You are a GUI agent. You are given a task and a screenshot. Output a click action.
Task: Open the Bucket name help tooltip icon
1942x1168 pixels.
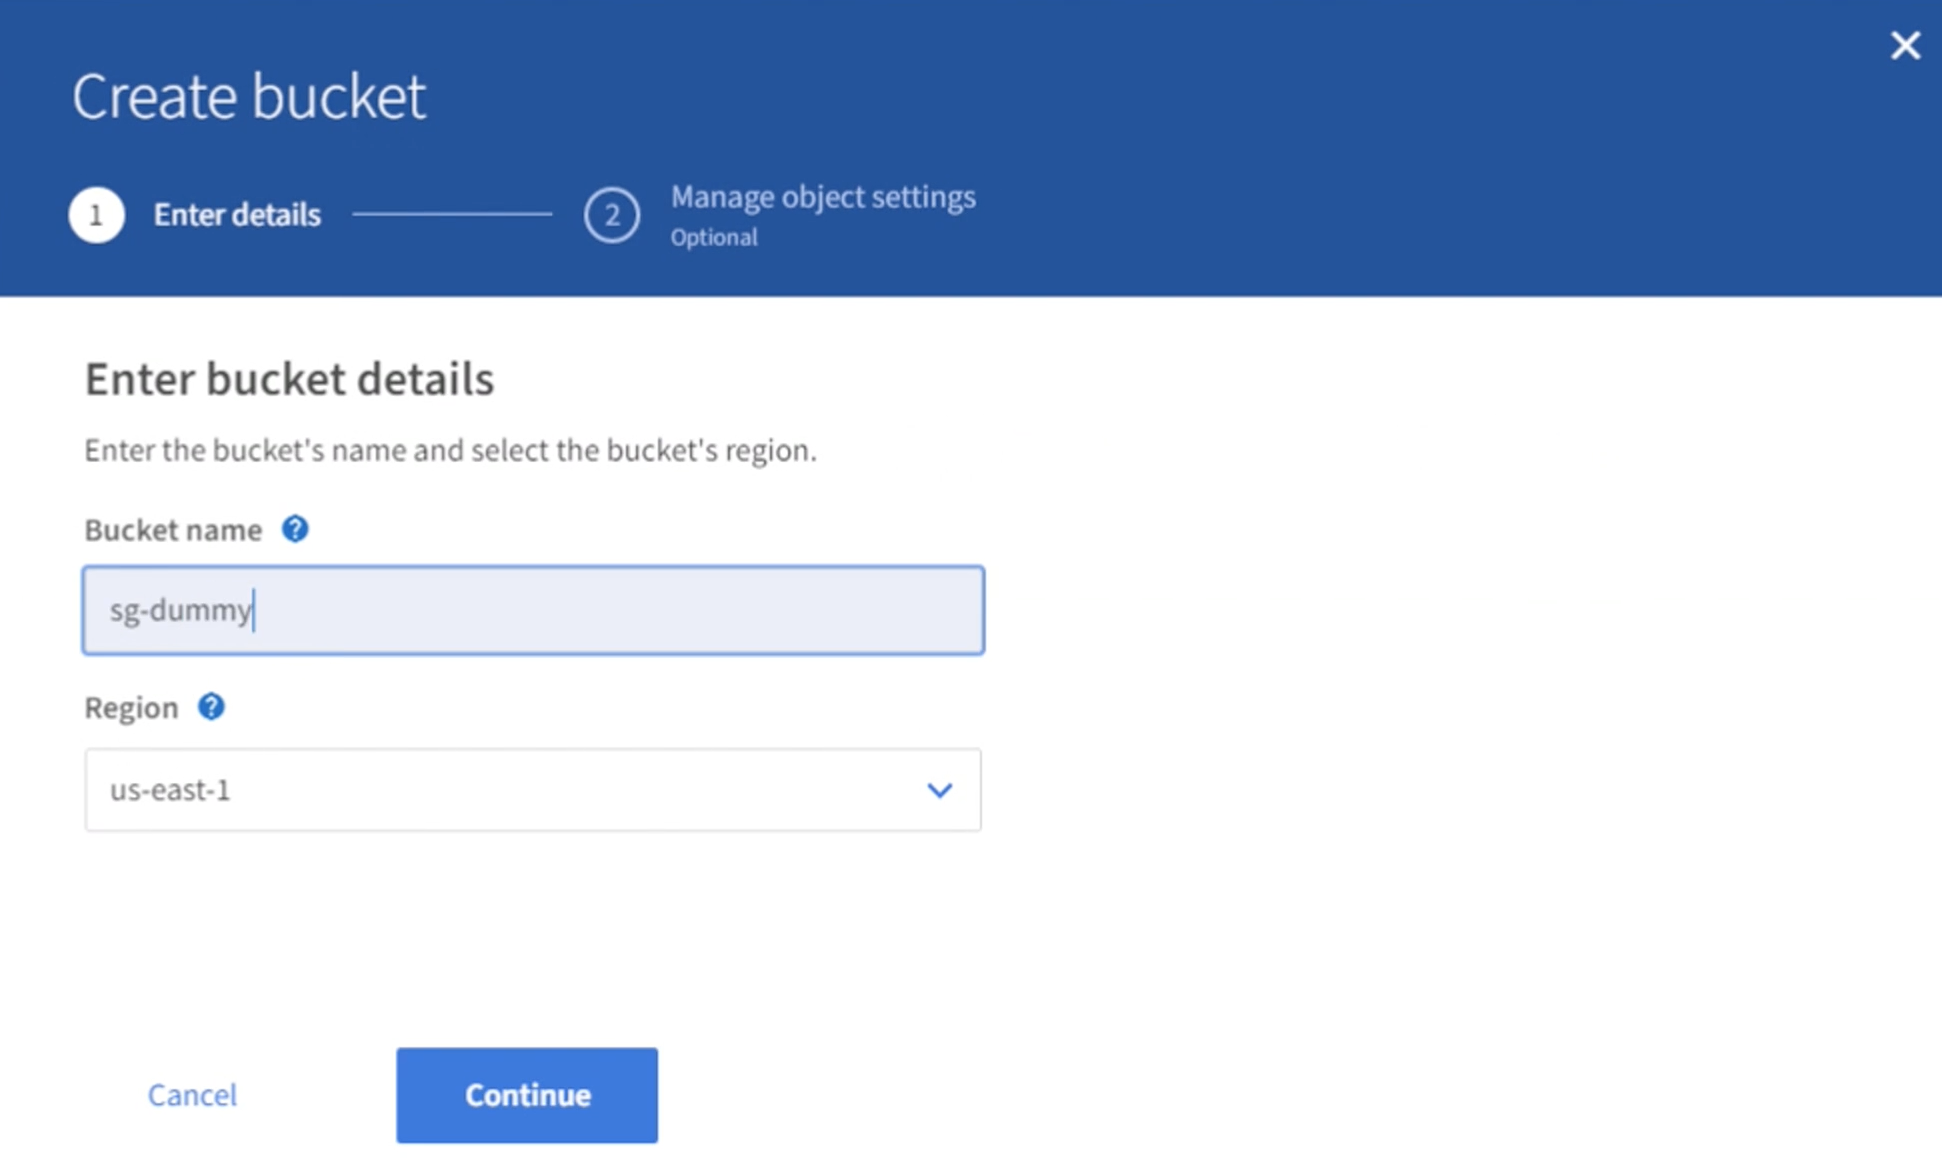pyautogui.click(x=294, y=529)
